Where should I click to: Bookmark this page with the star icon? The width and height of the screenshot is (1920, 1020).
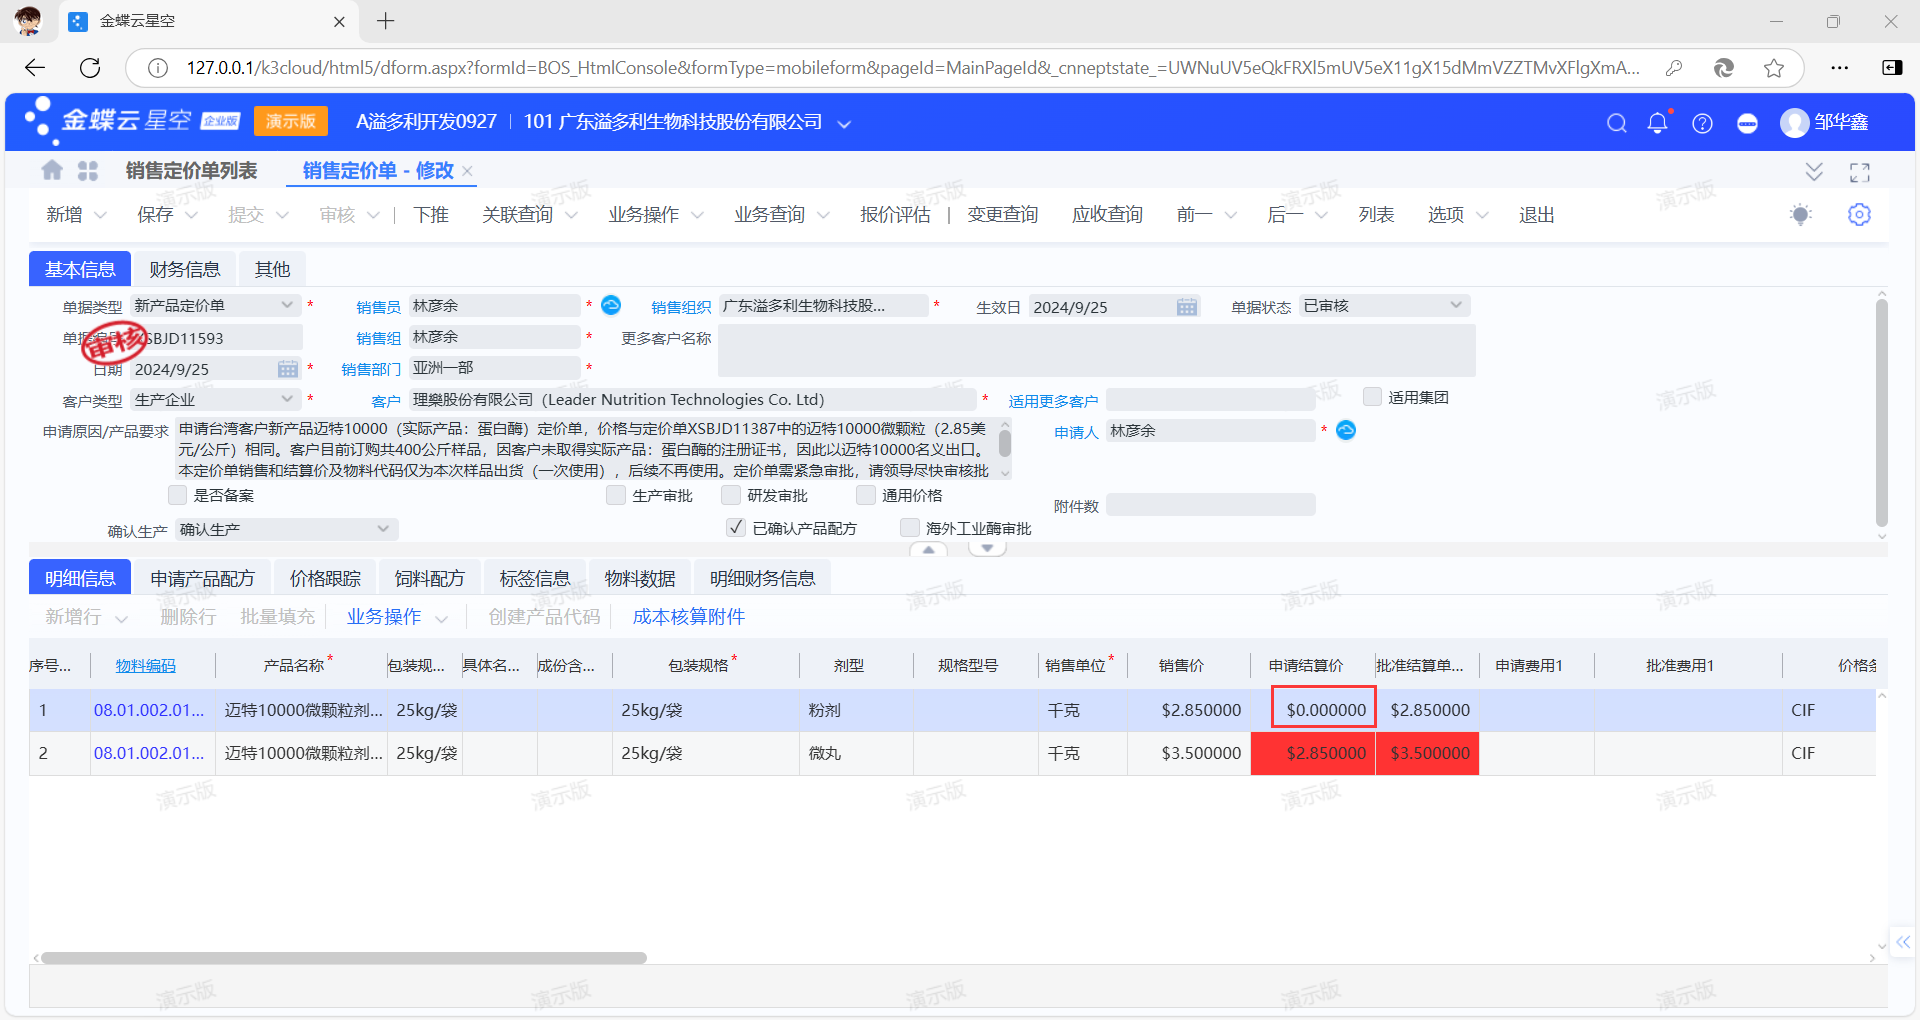coord(1774,68)
